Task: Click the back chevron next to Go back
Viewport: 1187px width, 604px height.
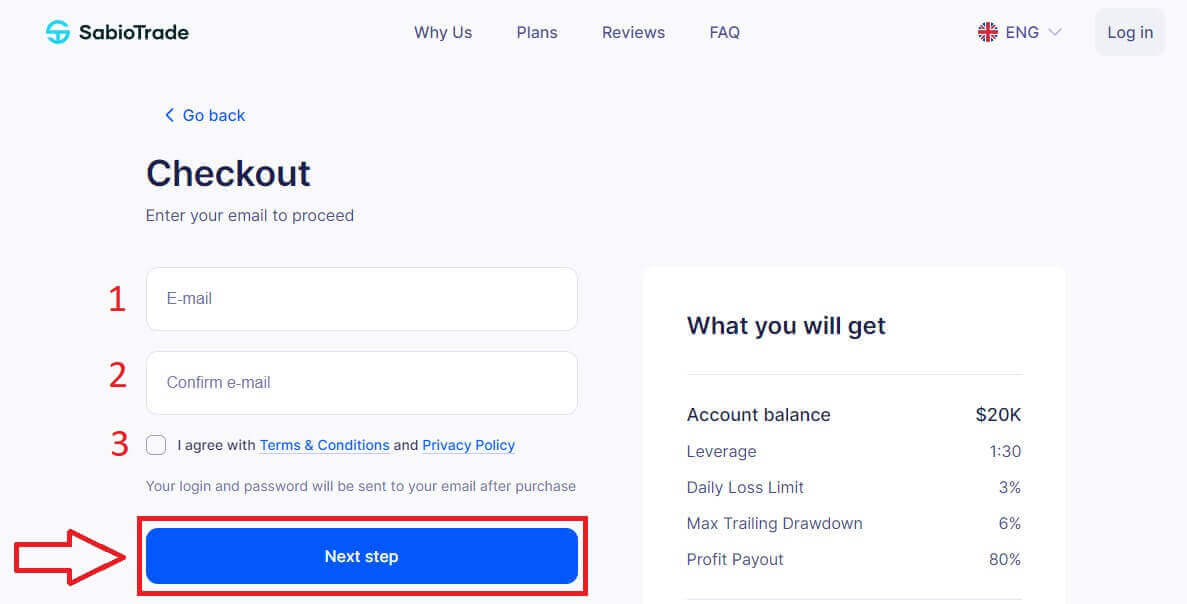Action: tap(169, 115)
